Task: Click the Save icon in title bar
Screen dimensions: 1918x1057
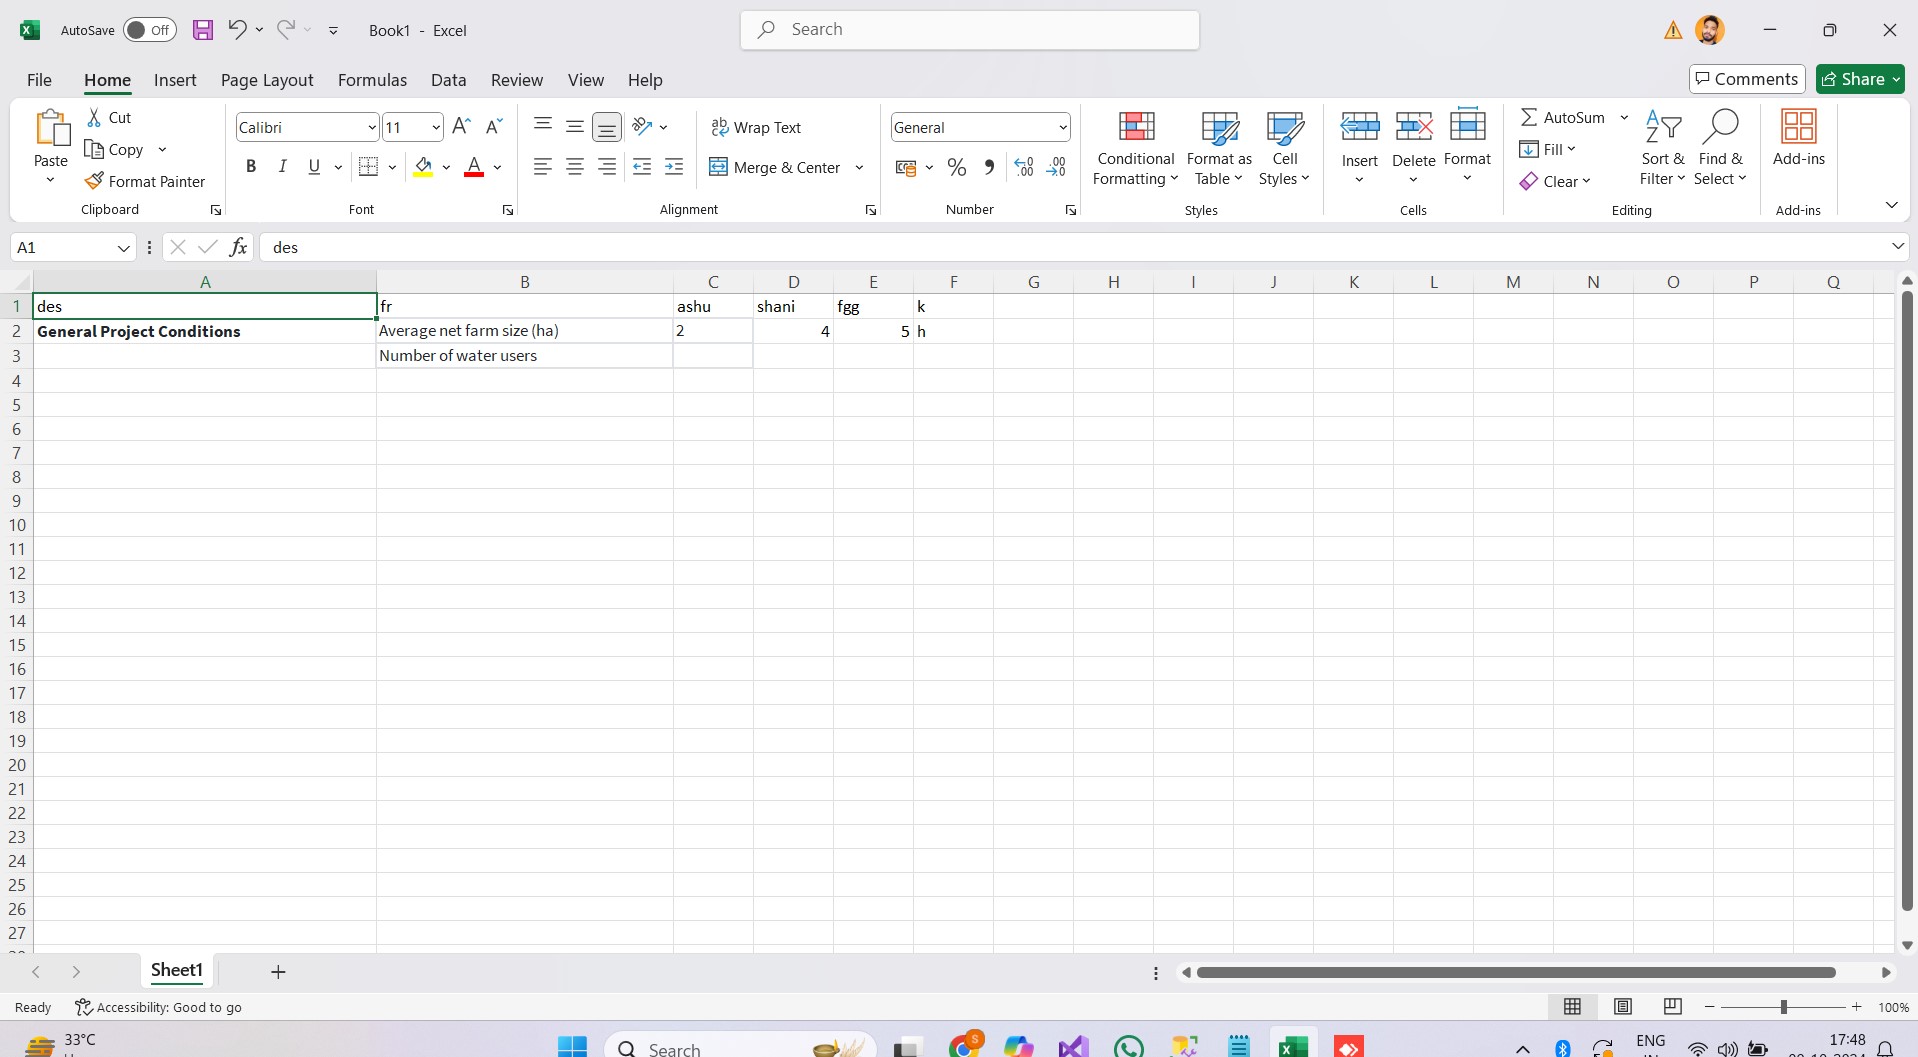Action: [203, 30]
